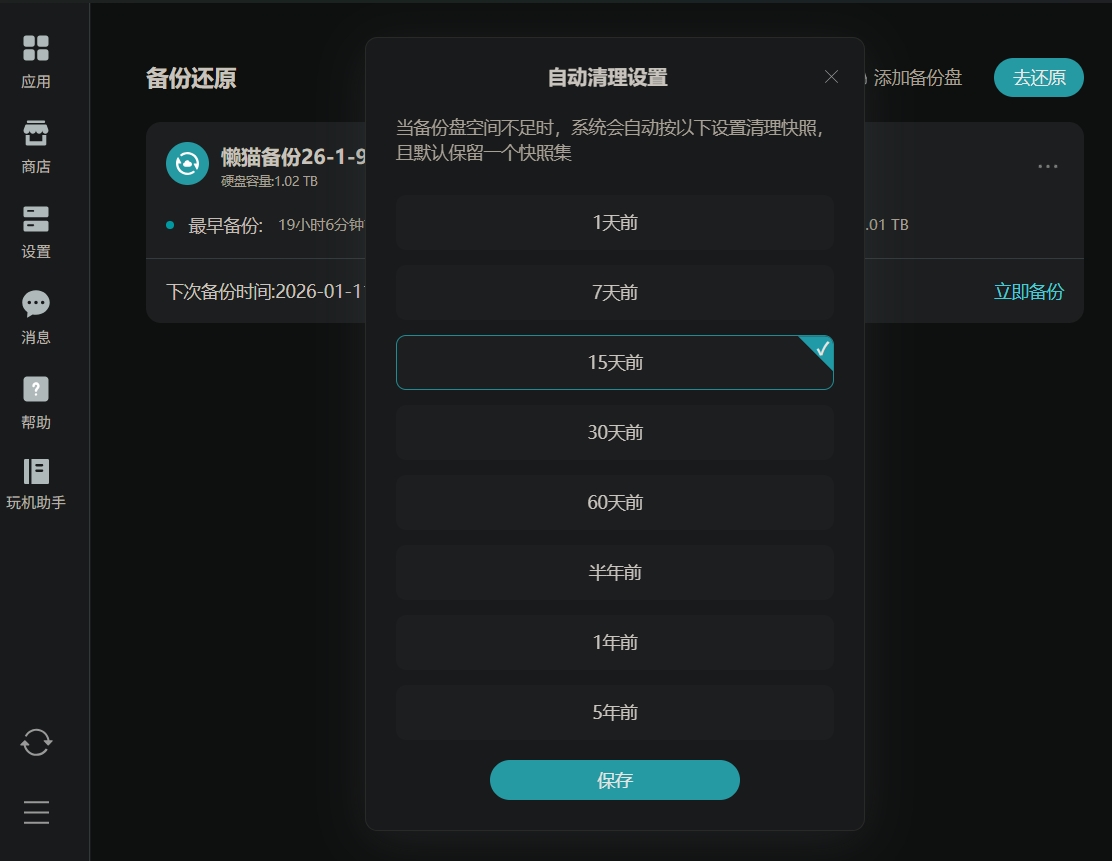
Task: Choose the 60天前 option
Action: click(615, 502)
